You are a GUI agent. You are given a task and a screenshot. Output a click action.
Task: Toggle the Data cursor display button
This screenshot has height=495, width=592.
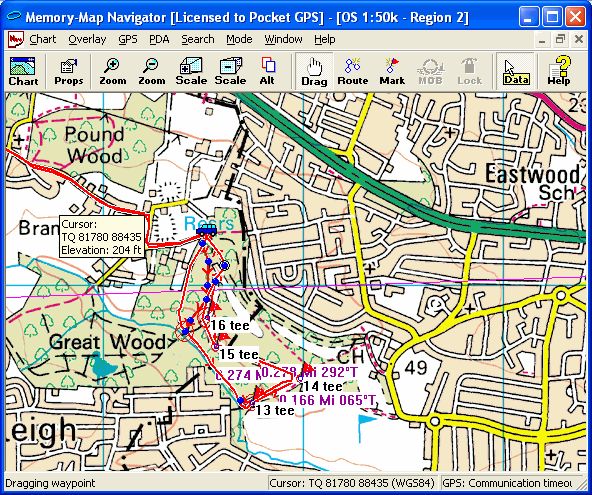[515, 71]
